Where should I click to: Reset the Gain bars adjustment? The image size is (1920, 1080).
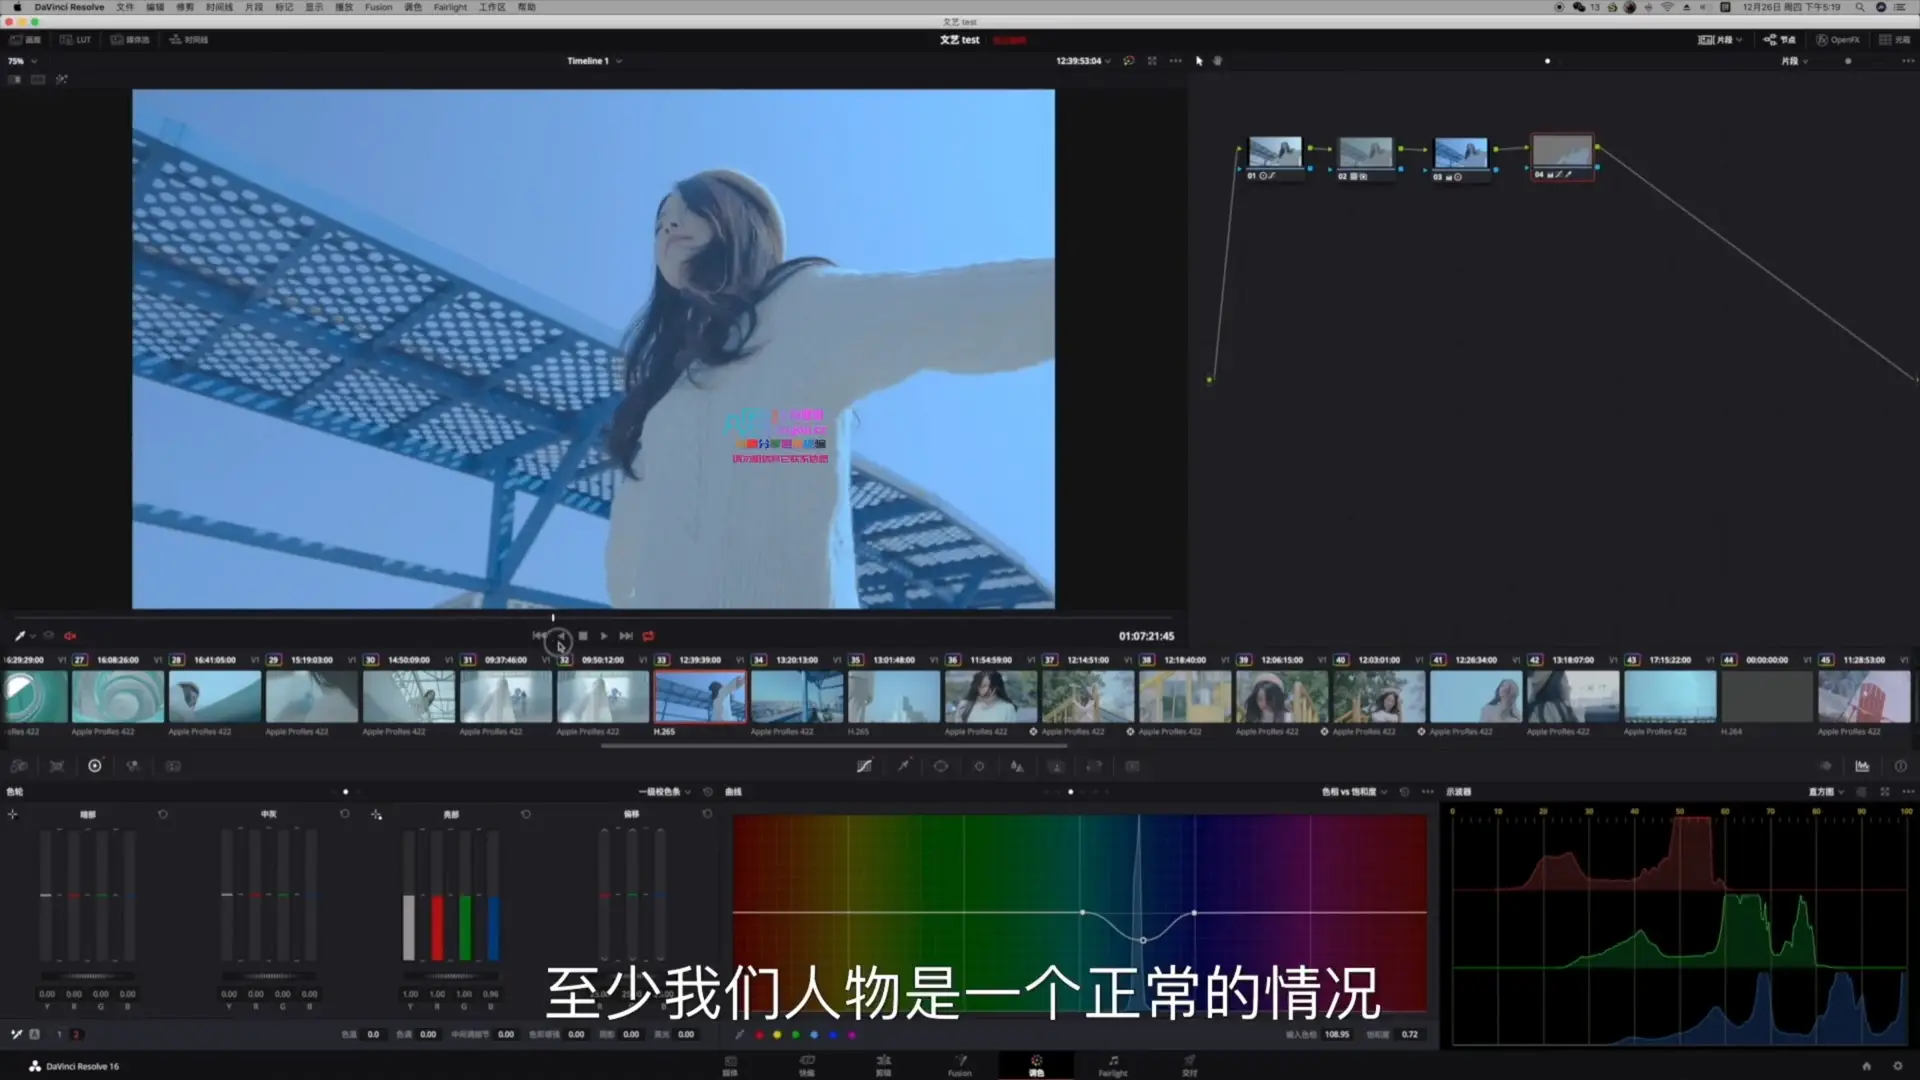(526, 814)
